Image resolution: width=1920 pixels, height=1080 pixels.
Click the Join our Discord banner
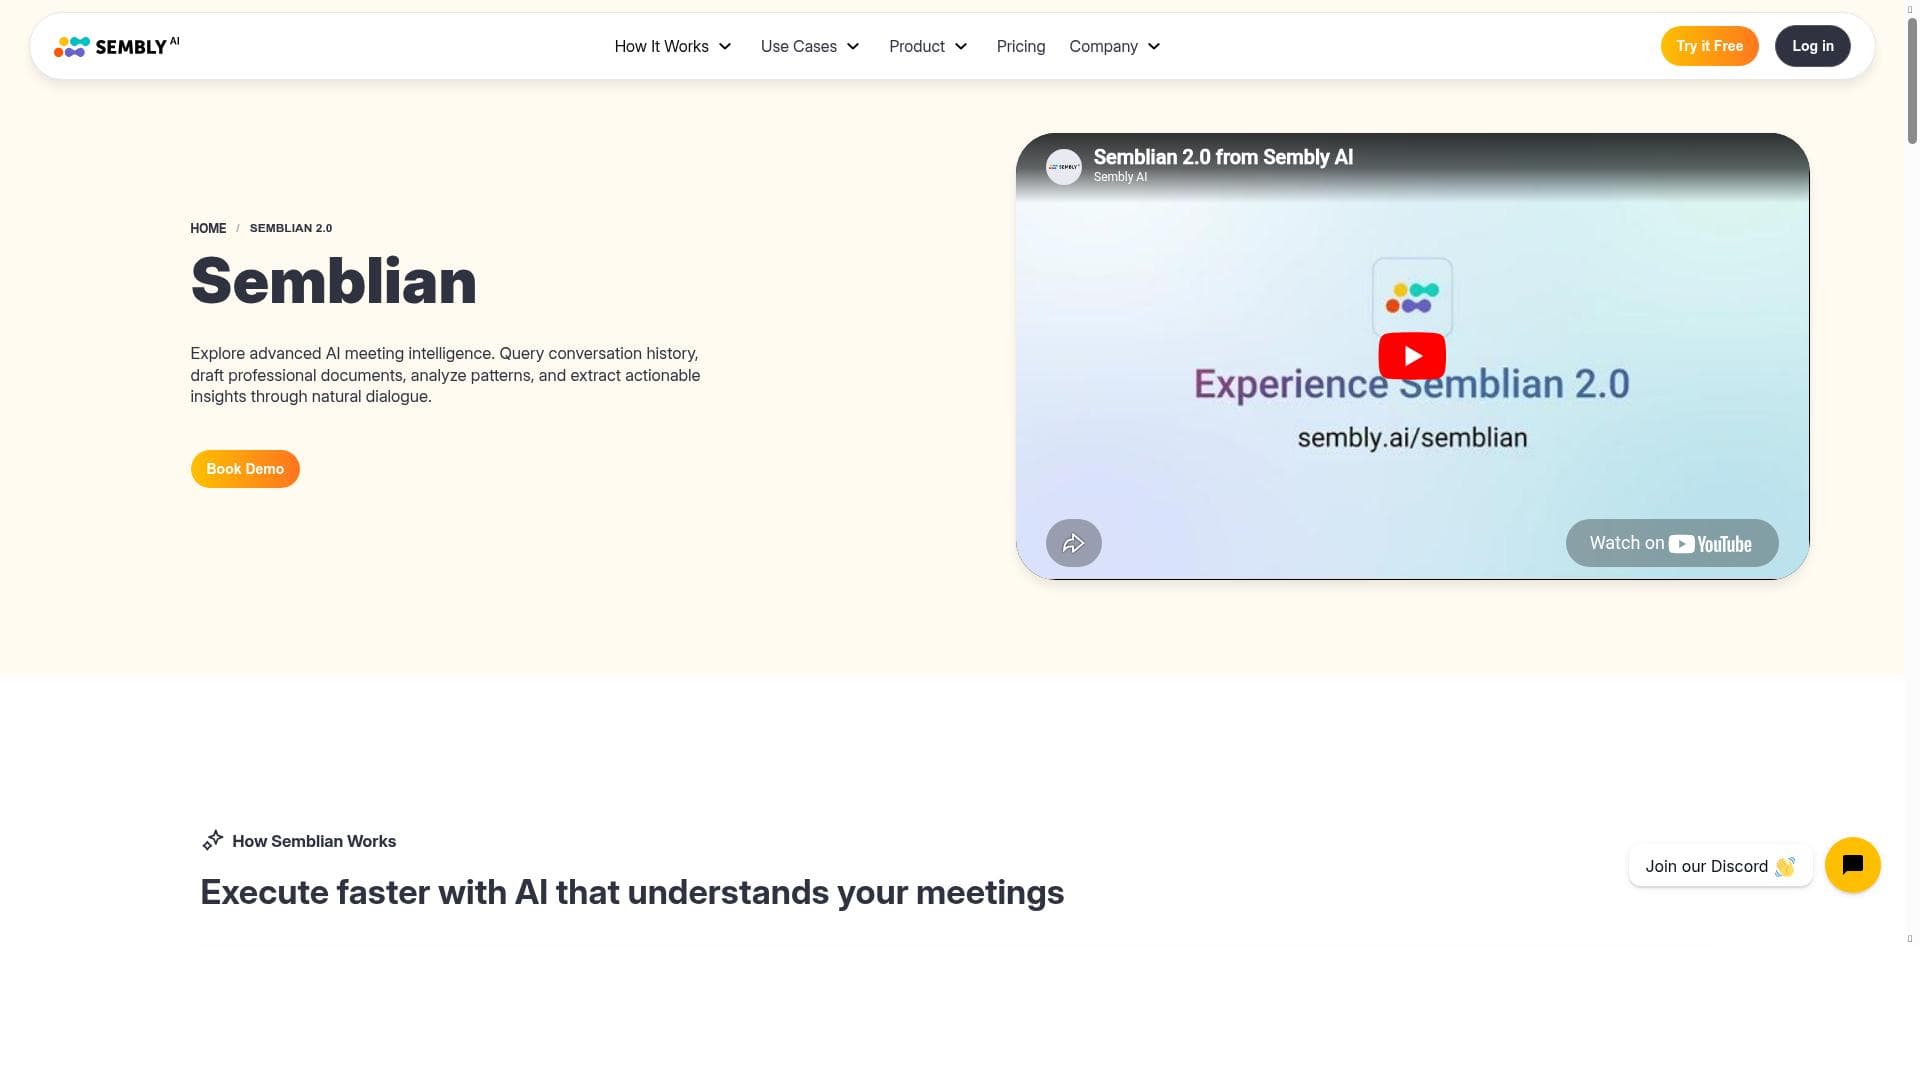pyautogui.click(x=1720, y=866)
